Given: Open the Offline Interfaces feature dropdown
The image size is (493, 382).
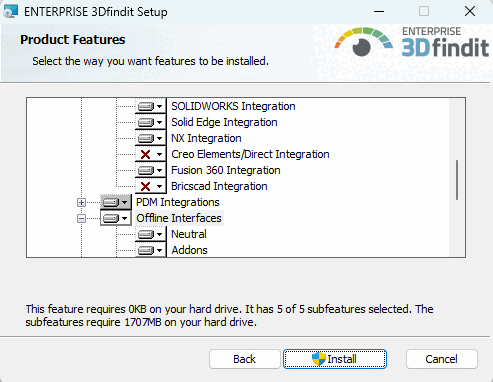Looking at the screenshot, I should (x=116, y=218).
